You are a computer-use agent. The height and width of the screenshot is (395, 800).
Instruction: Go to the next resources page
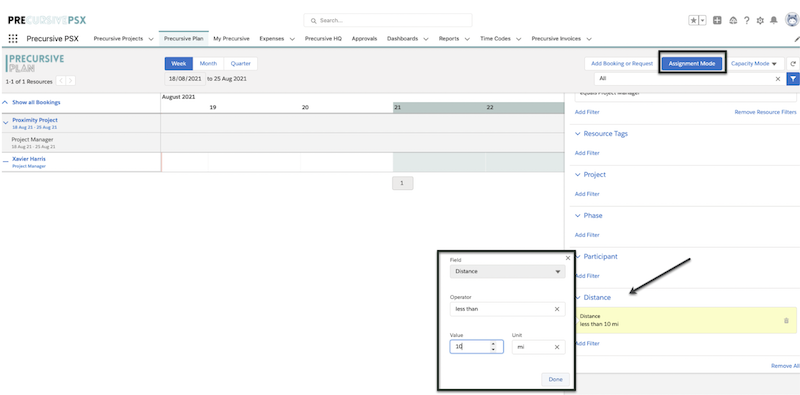click(70, 81)
